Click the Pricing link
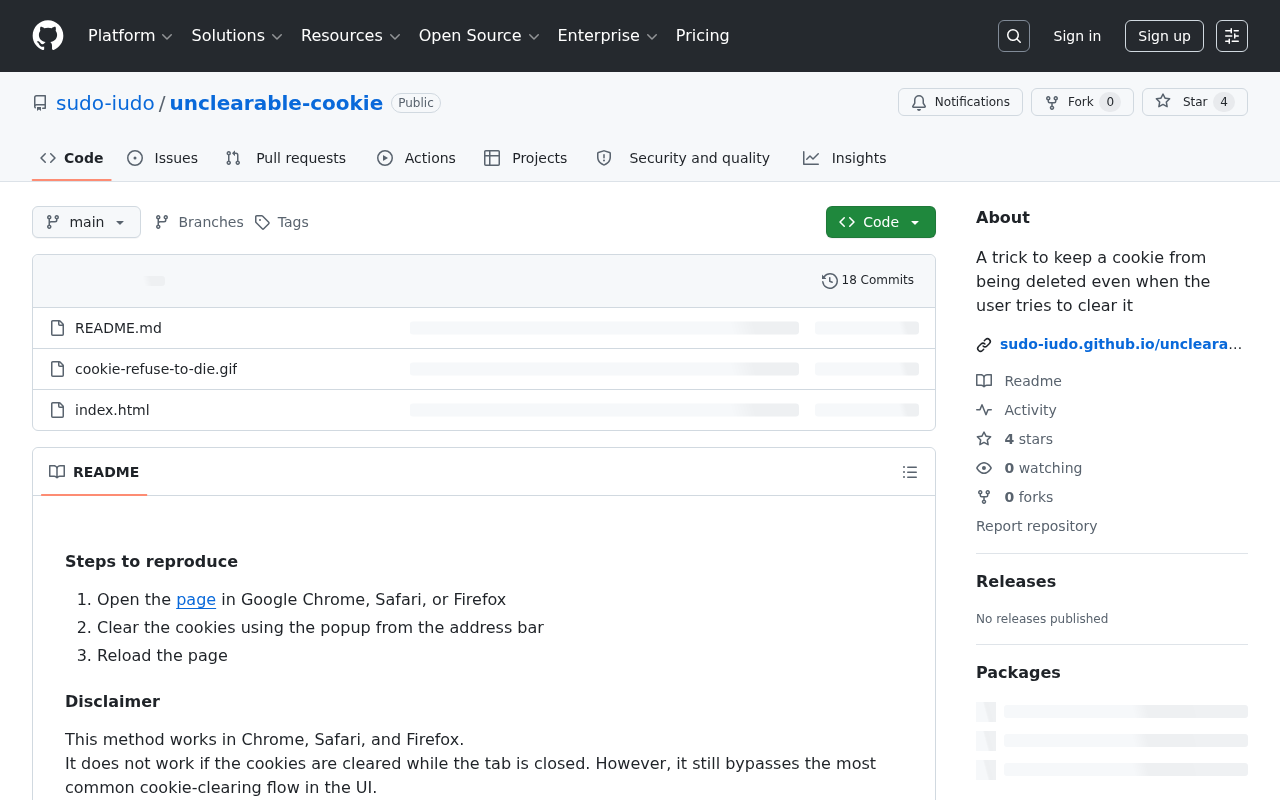Viewport: 1280px width, 800px height. [x=703, y=36]
